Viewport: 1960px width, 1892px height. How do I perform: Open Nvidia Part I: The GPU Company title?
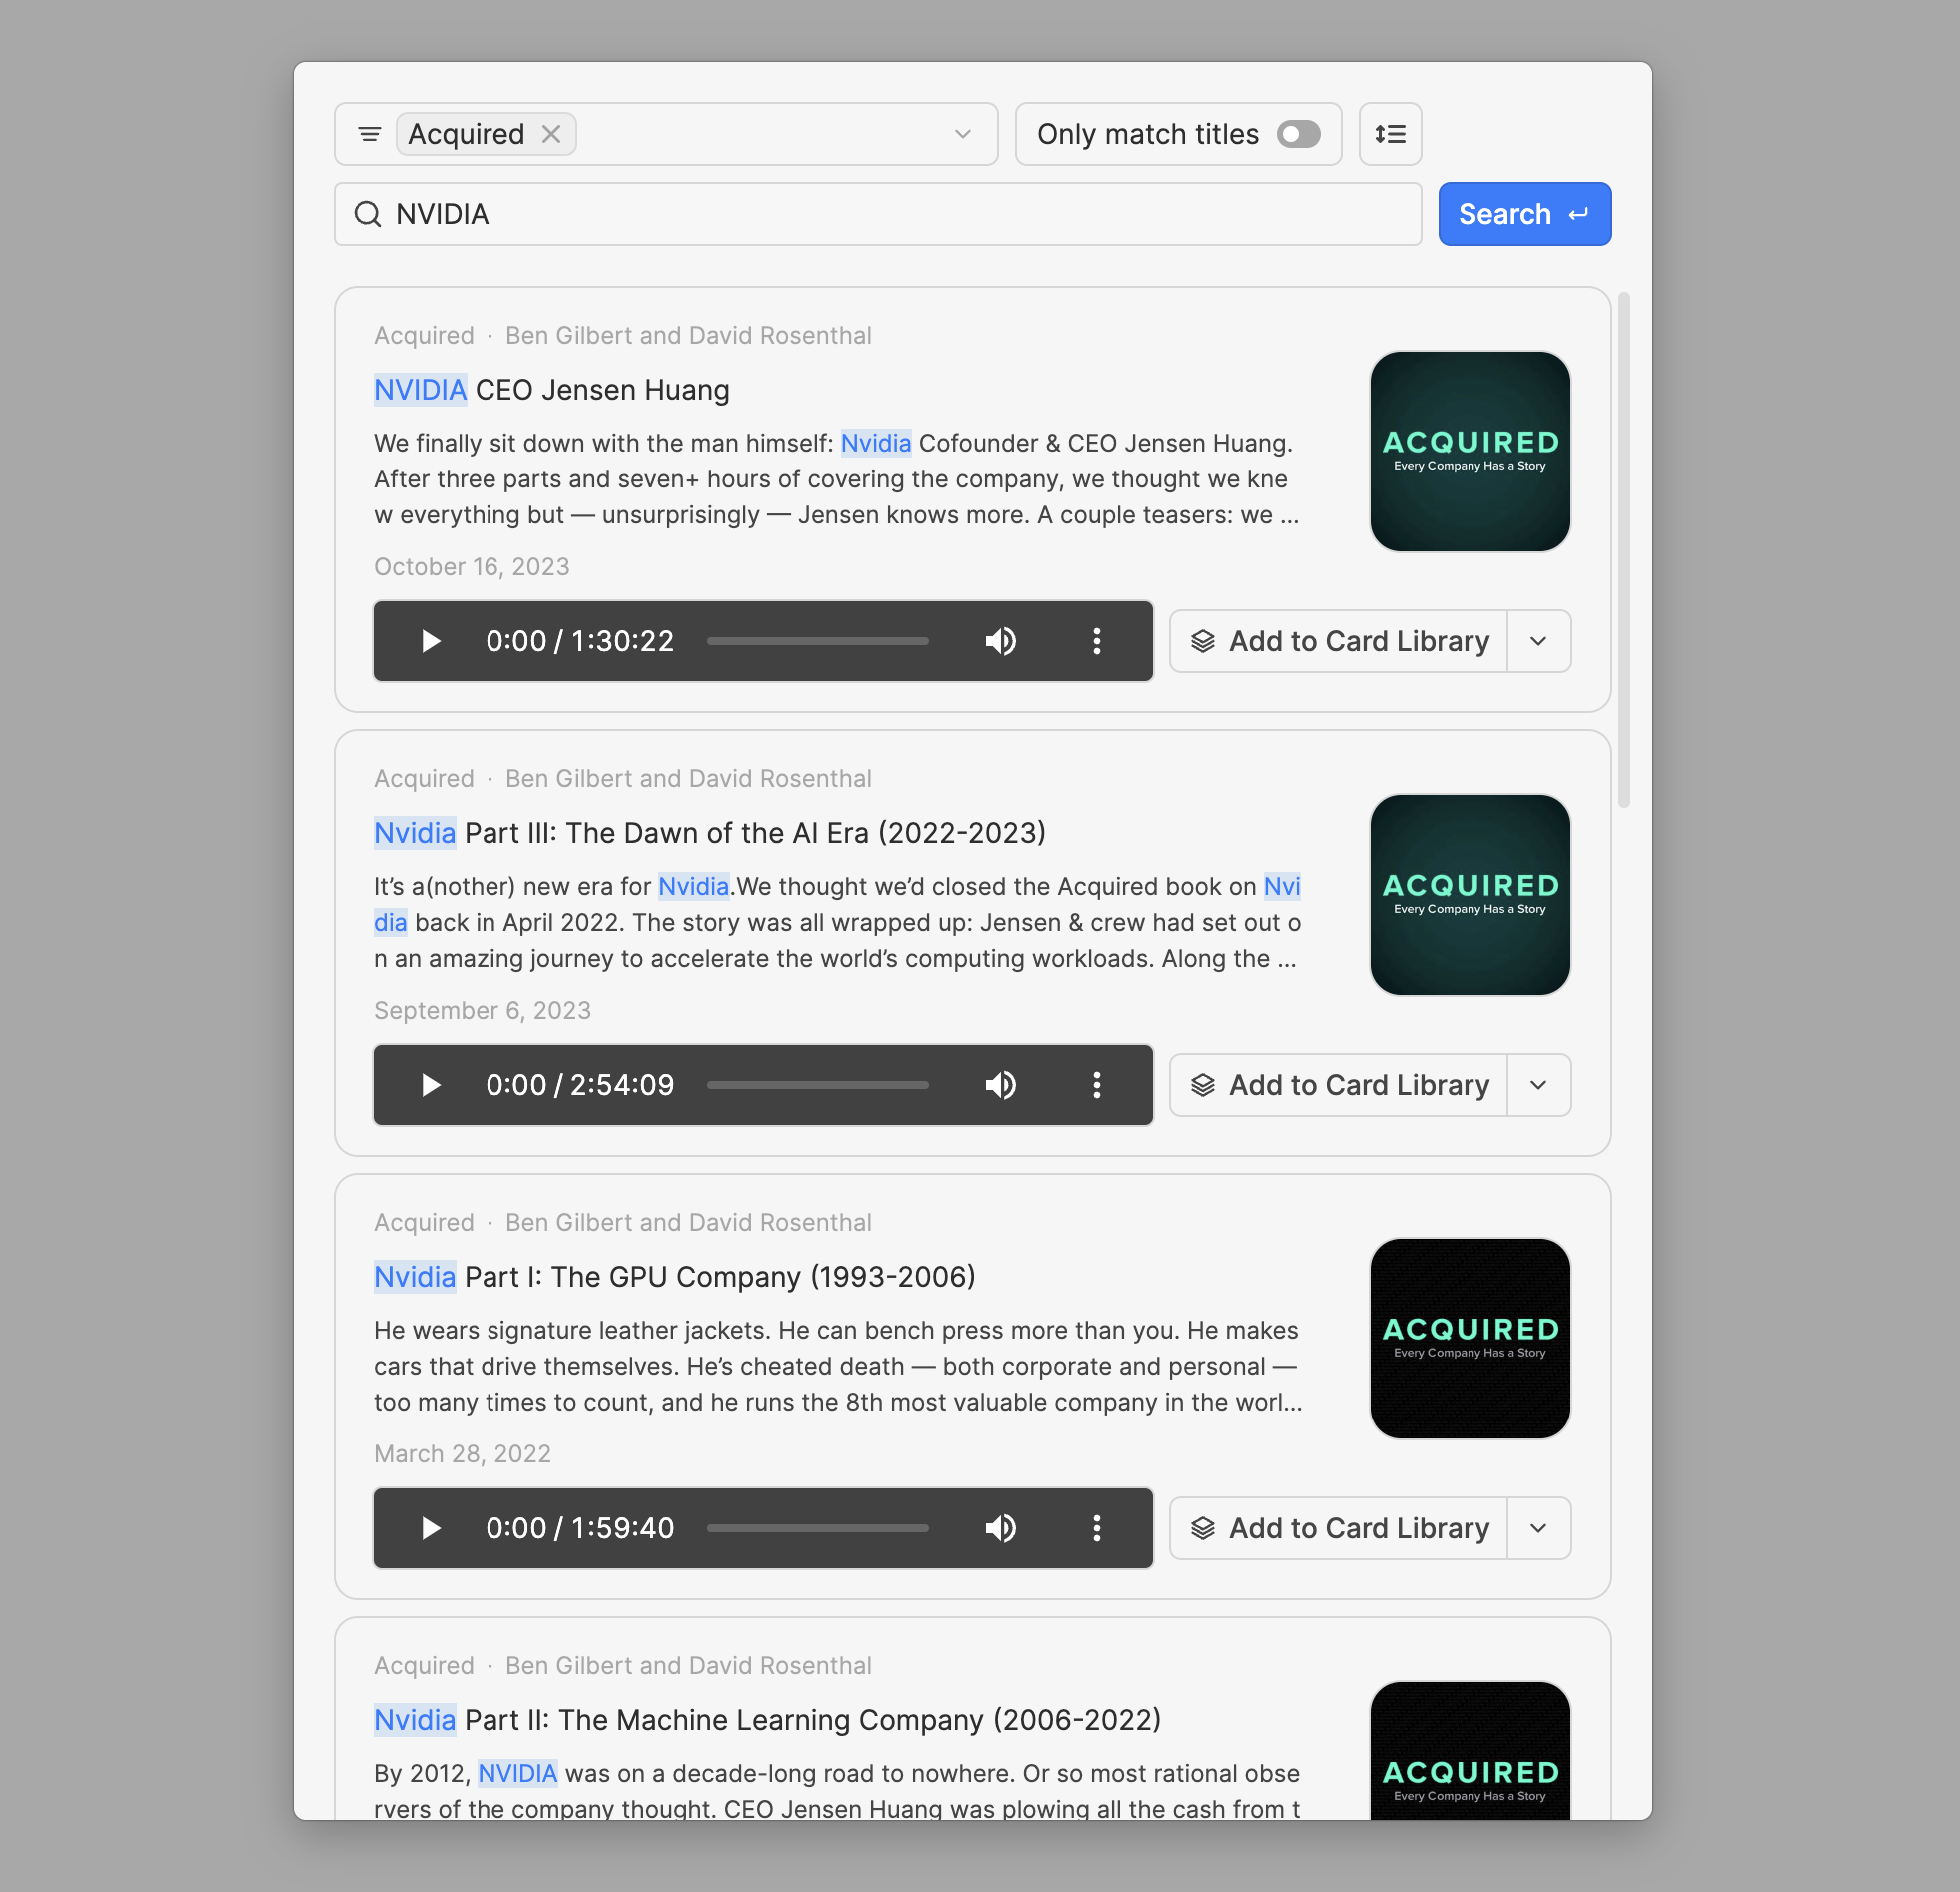coord(674,1277)
